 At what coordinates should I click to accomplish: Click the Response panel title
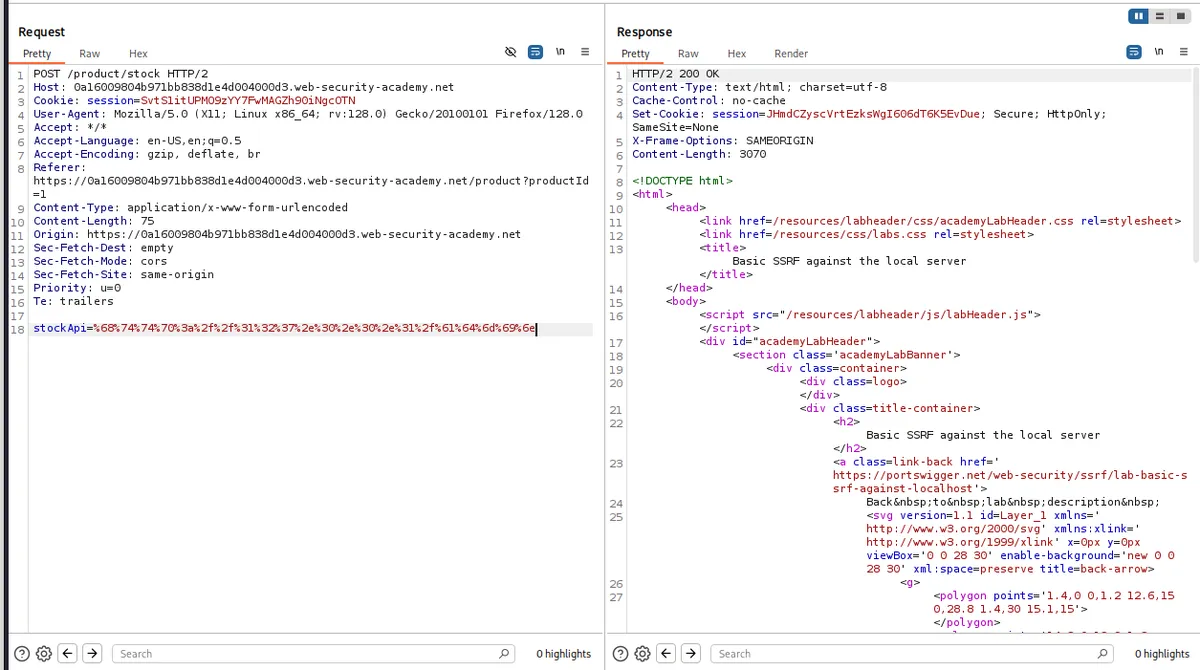pyautogui.click(x=644, y=32)
